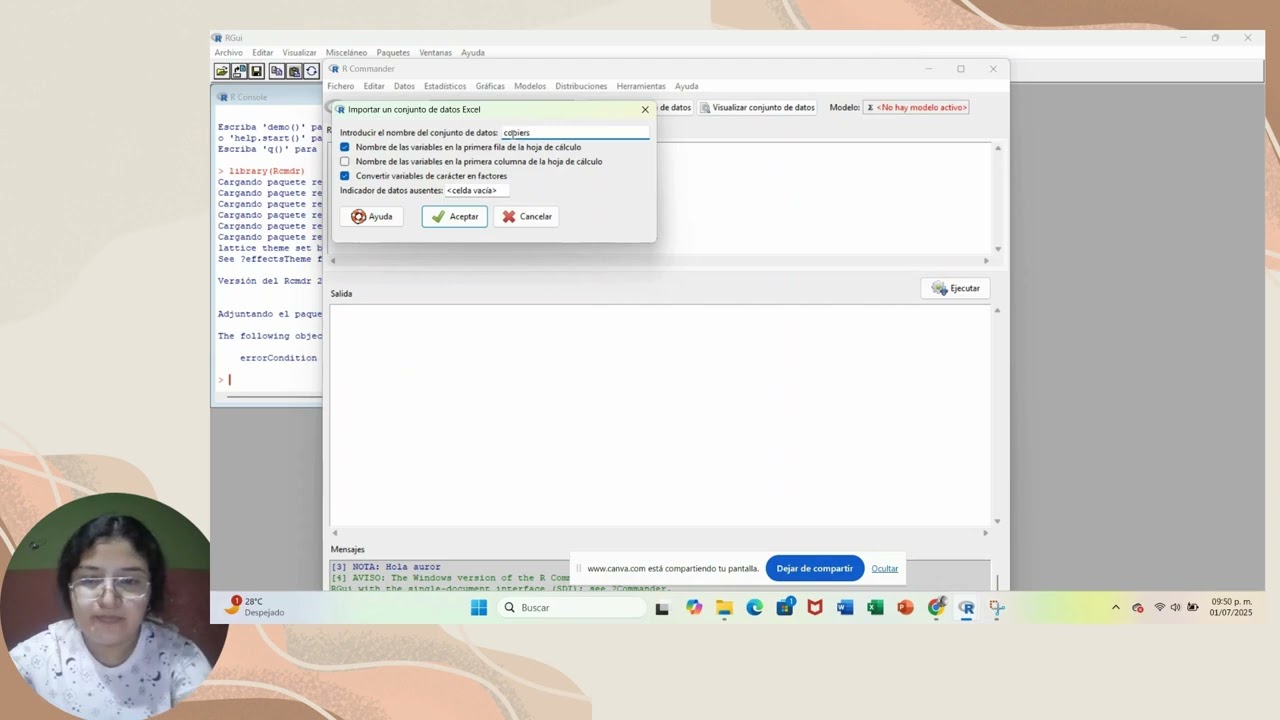
Task: Toggle variable names in first row checkbox
Action: point(345,147)
